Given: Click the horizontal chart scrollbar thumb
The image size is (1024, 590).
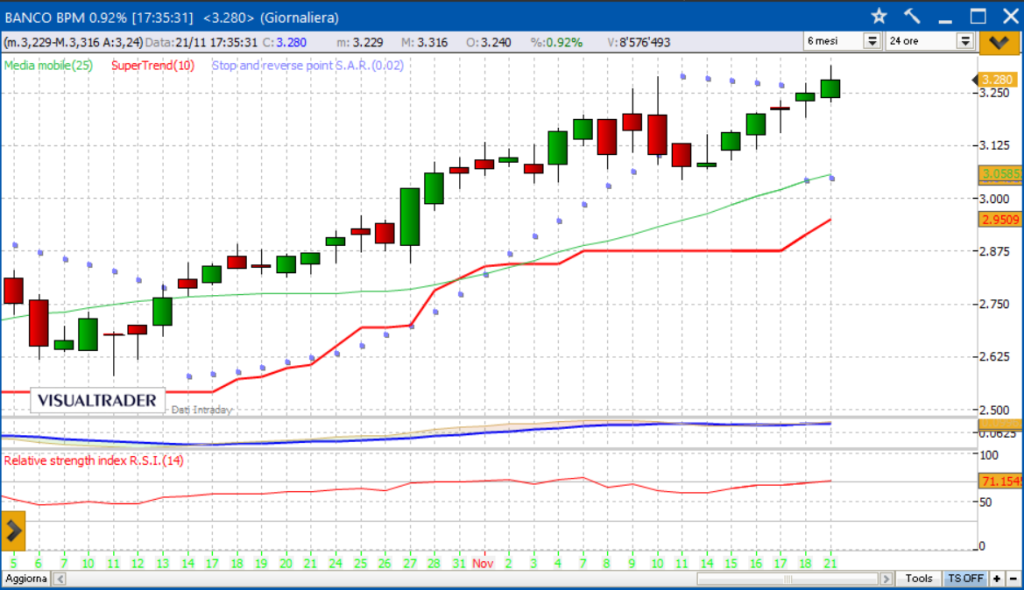Looking at the screenshot, I should [788, 579].
